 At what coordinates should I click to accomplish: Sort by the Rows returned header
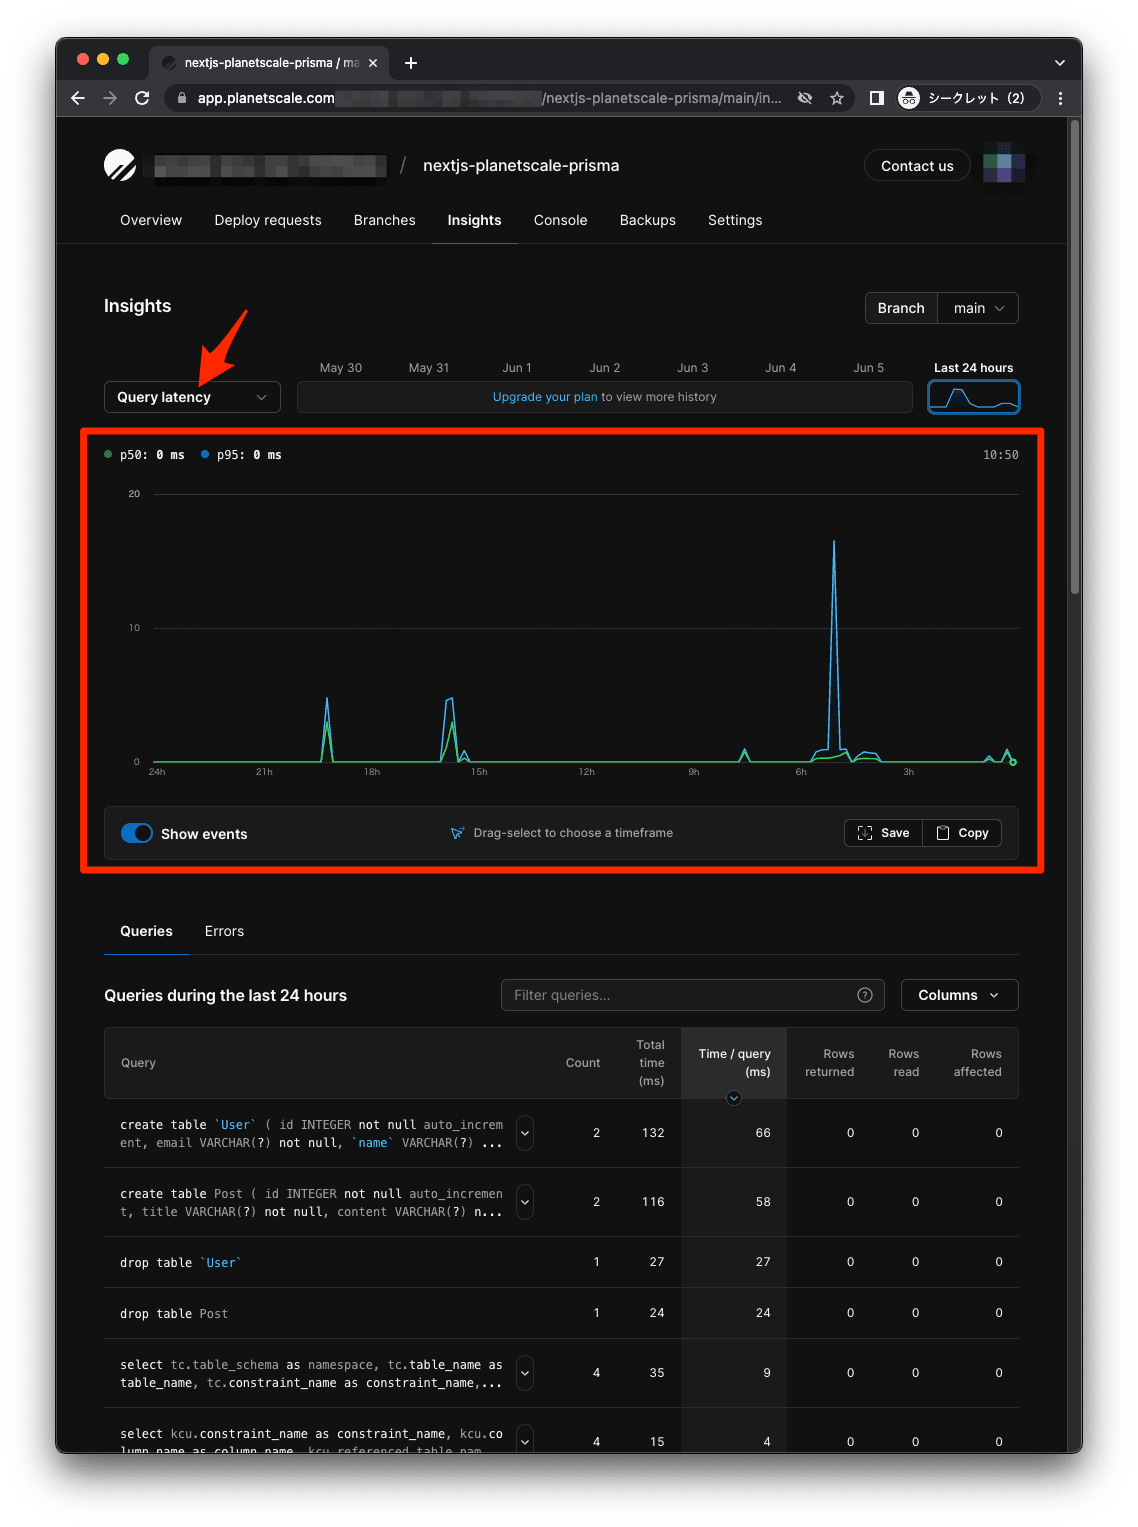[830, 1063]
